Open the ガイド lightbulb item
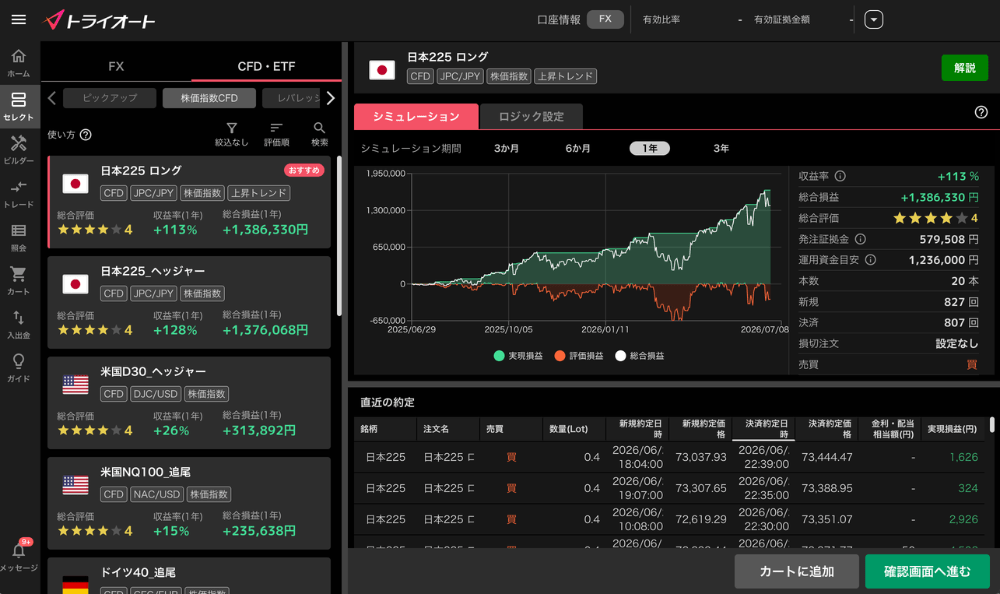Viewport: 1000px width, 594px height. pyautogui.click(x=18, y=368)
